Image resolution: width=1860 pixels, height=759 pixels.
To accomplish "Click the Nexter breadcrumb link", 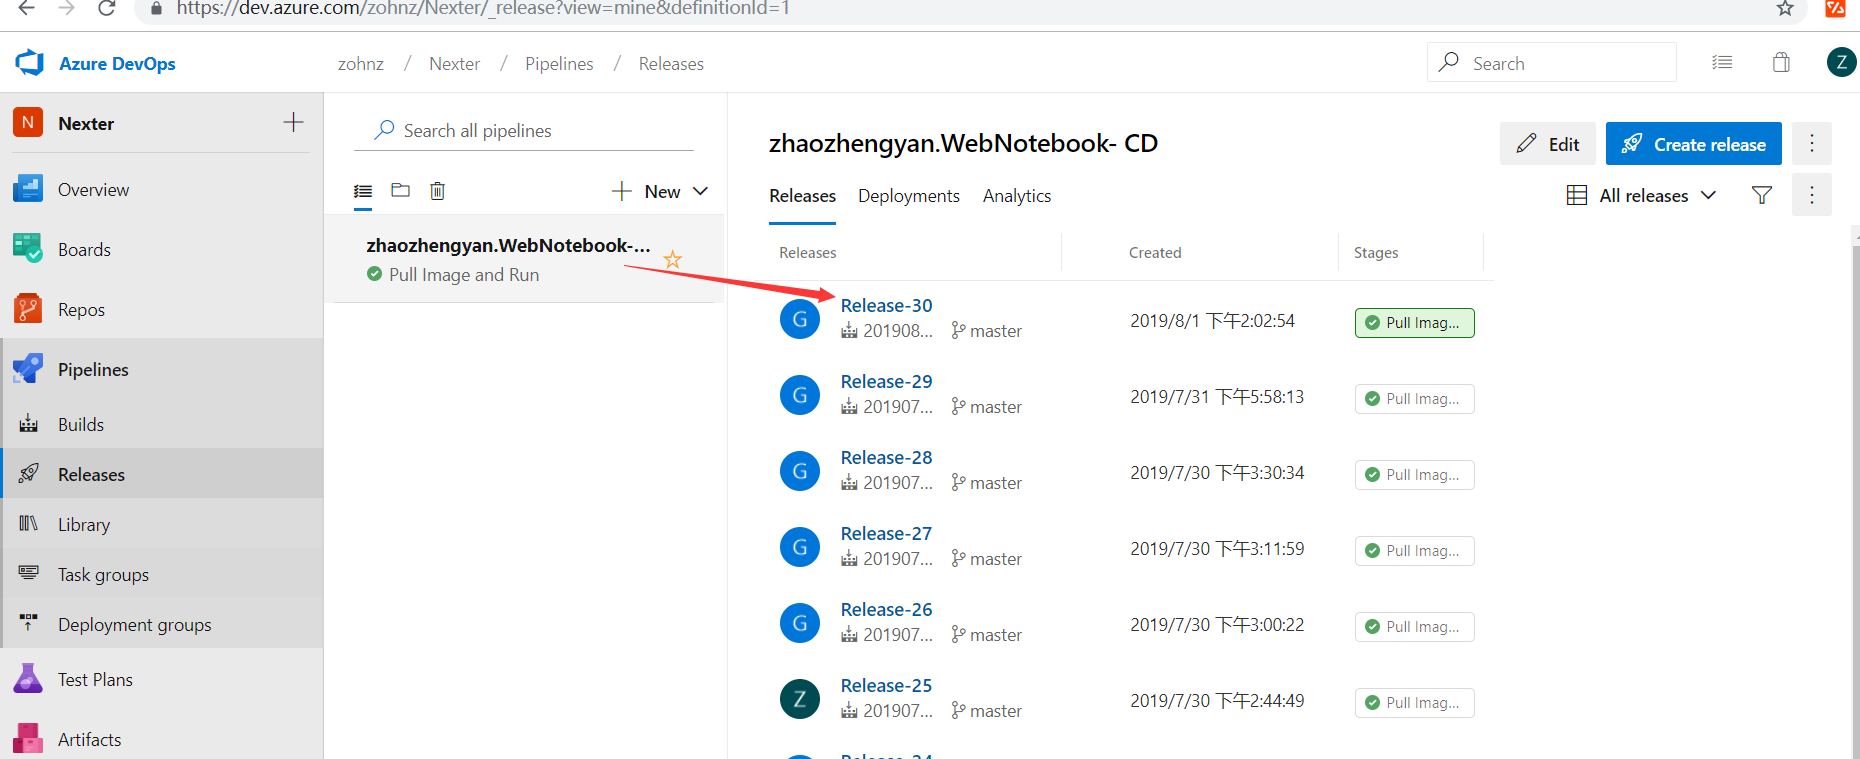I will coord(455,64).
